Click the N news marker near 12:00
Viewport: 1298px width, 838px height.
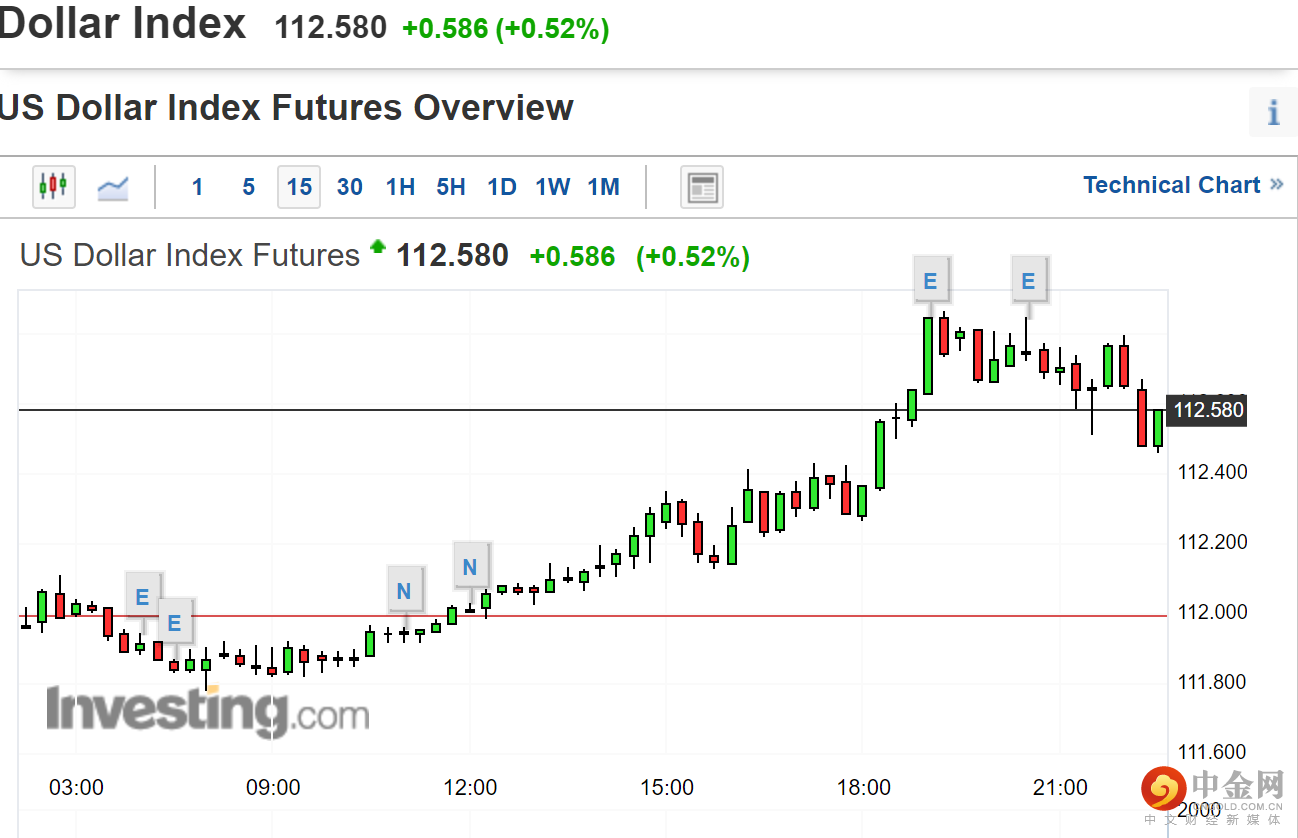point(470,569)
